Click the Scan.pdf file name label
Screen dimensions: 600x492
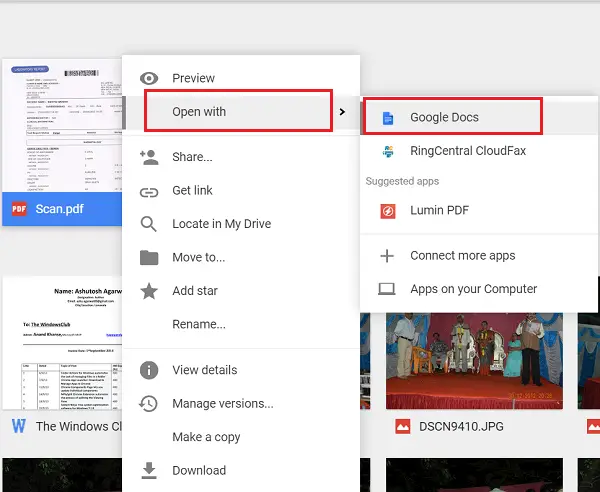[59, 209]
